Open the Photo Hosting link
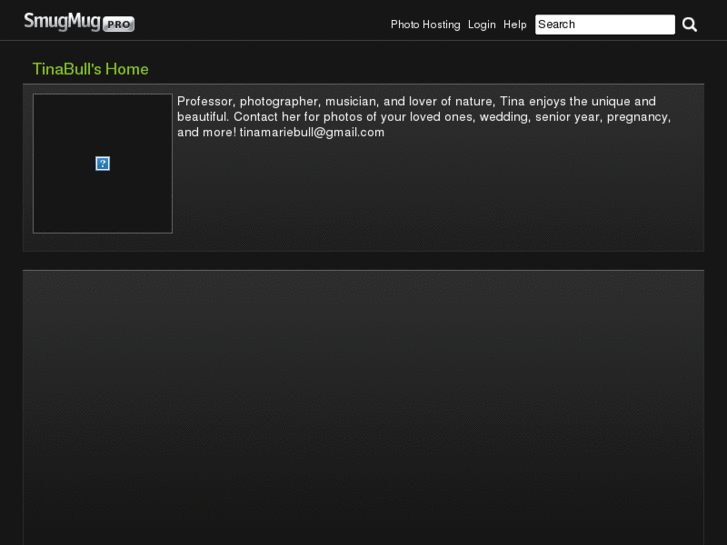 pos(425,25)
